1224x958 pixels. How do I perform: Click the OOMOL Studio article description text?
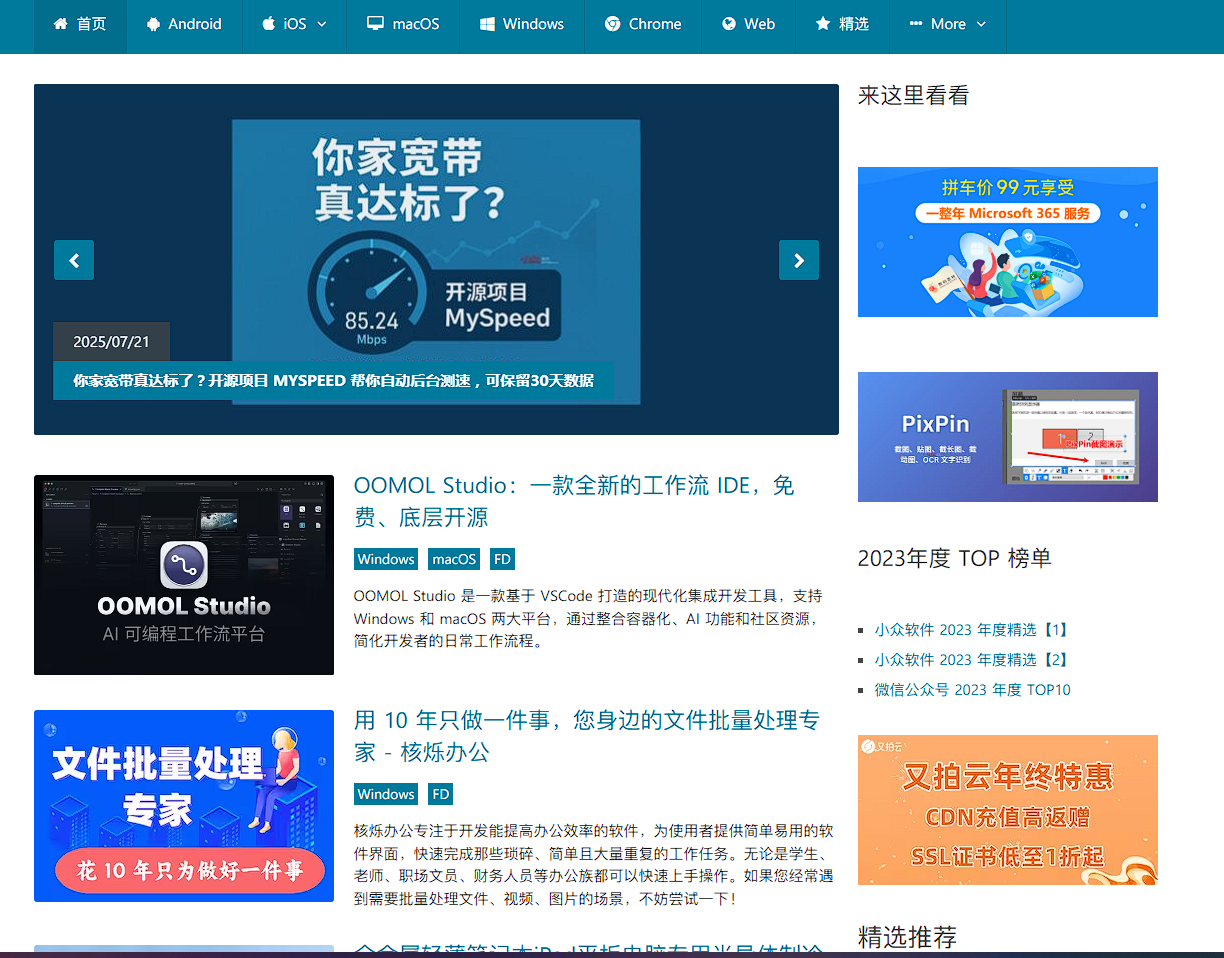[x=588, y=618]
